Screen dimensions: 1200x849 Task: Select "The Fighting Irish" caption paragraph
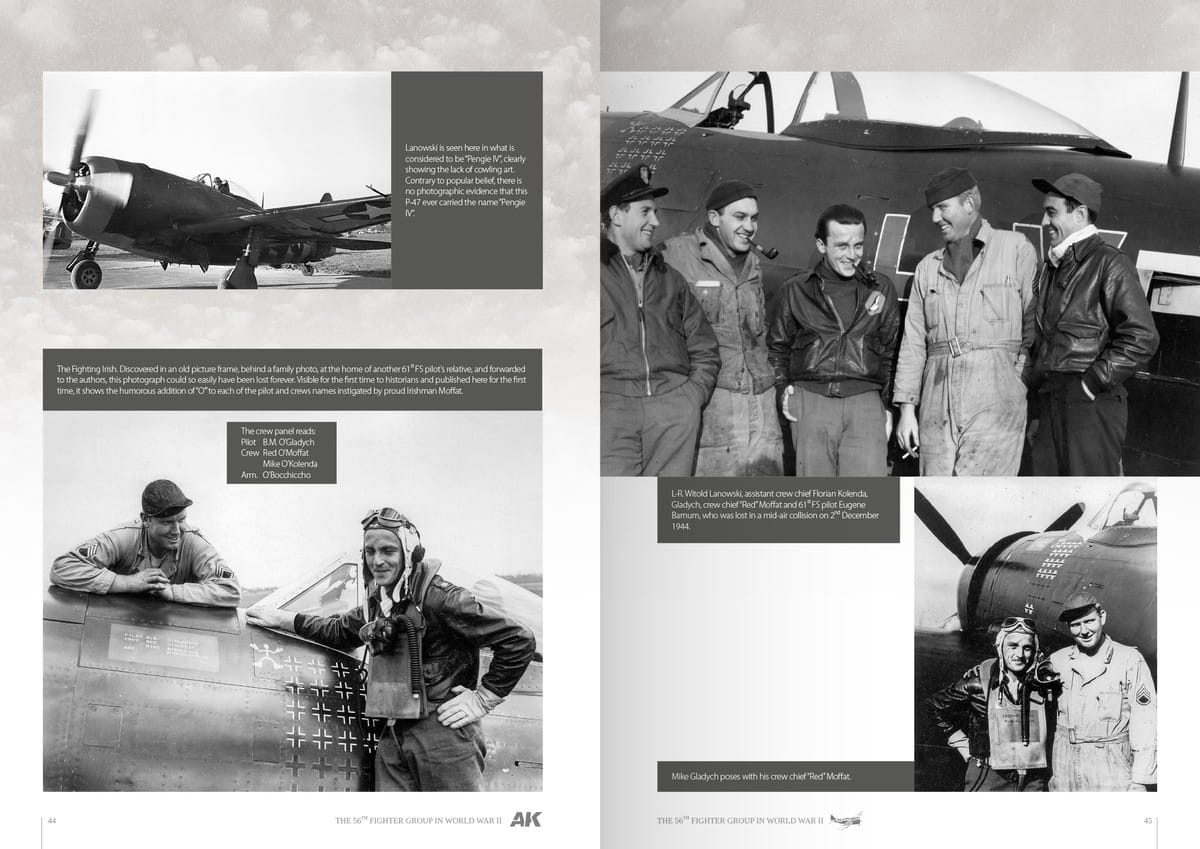(x=292, y=380)
